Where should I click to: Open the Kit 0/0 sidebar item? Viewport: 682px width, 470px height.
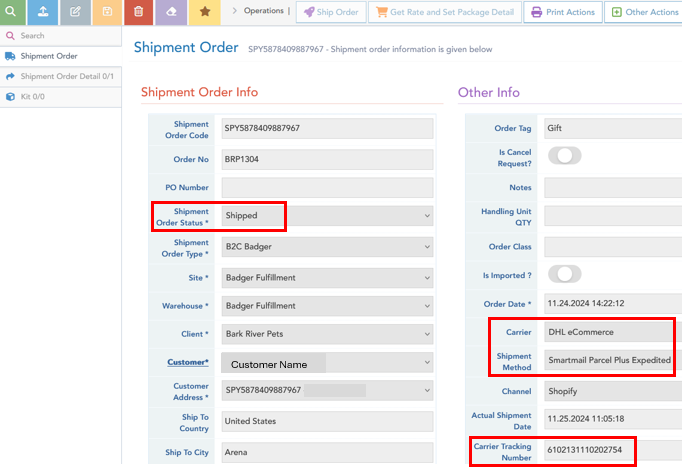(32, 96)
